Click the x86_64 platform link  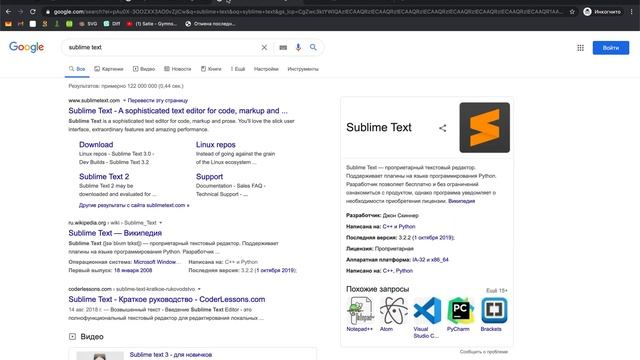pyautogui.click(x=440, y=260)
